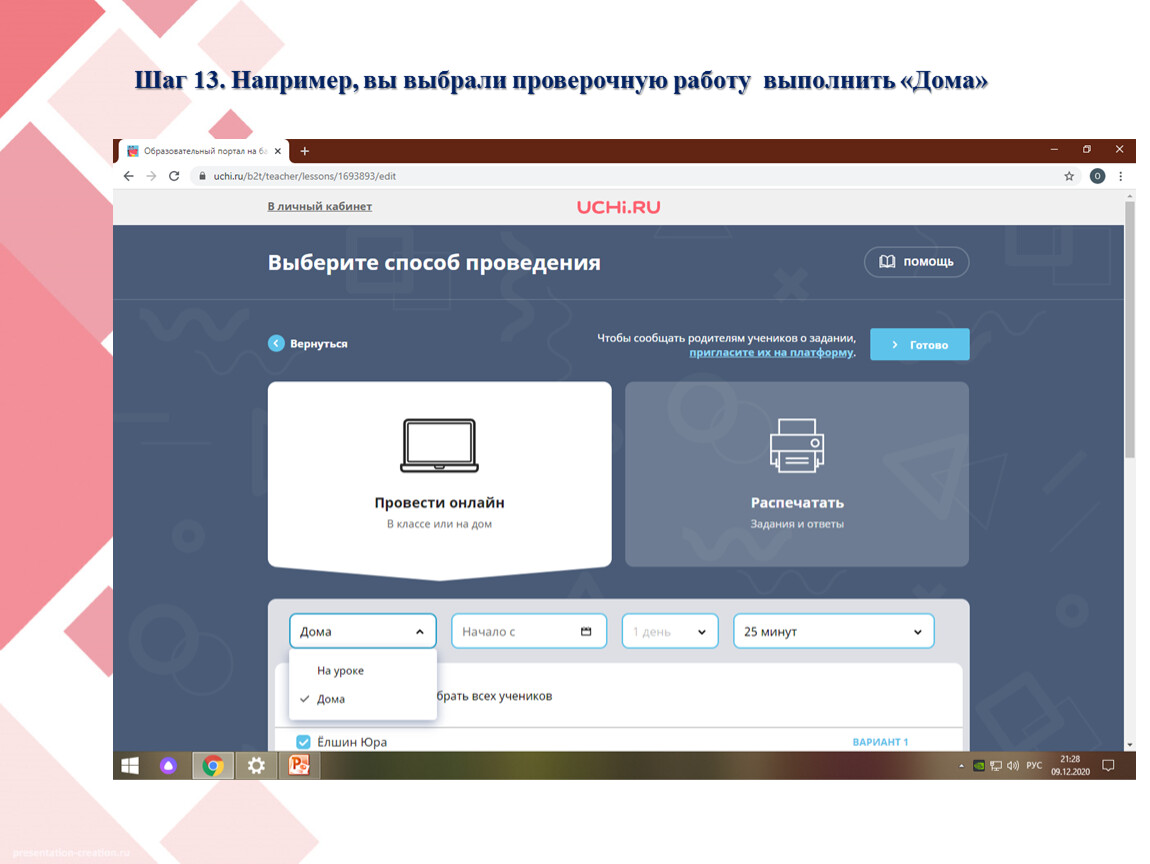This screenshot has height=864, width=1150.
Task: Click the laptop icon for online mode
Action: pos(439,445)
